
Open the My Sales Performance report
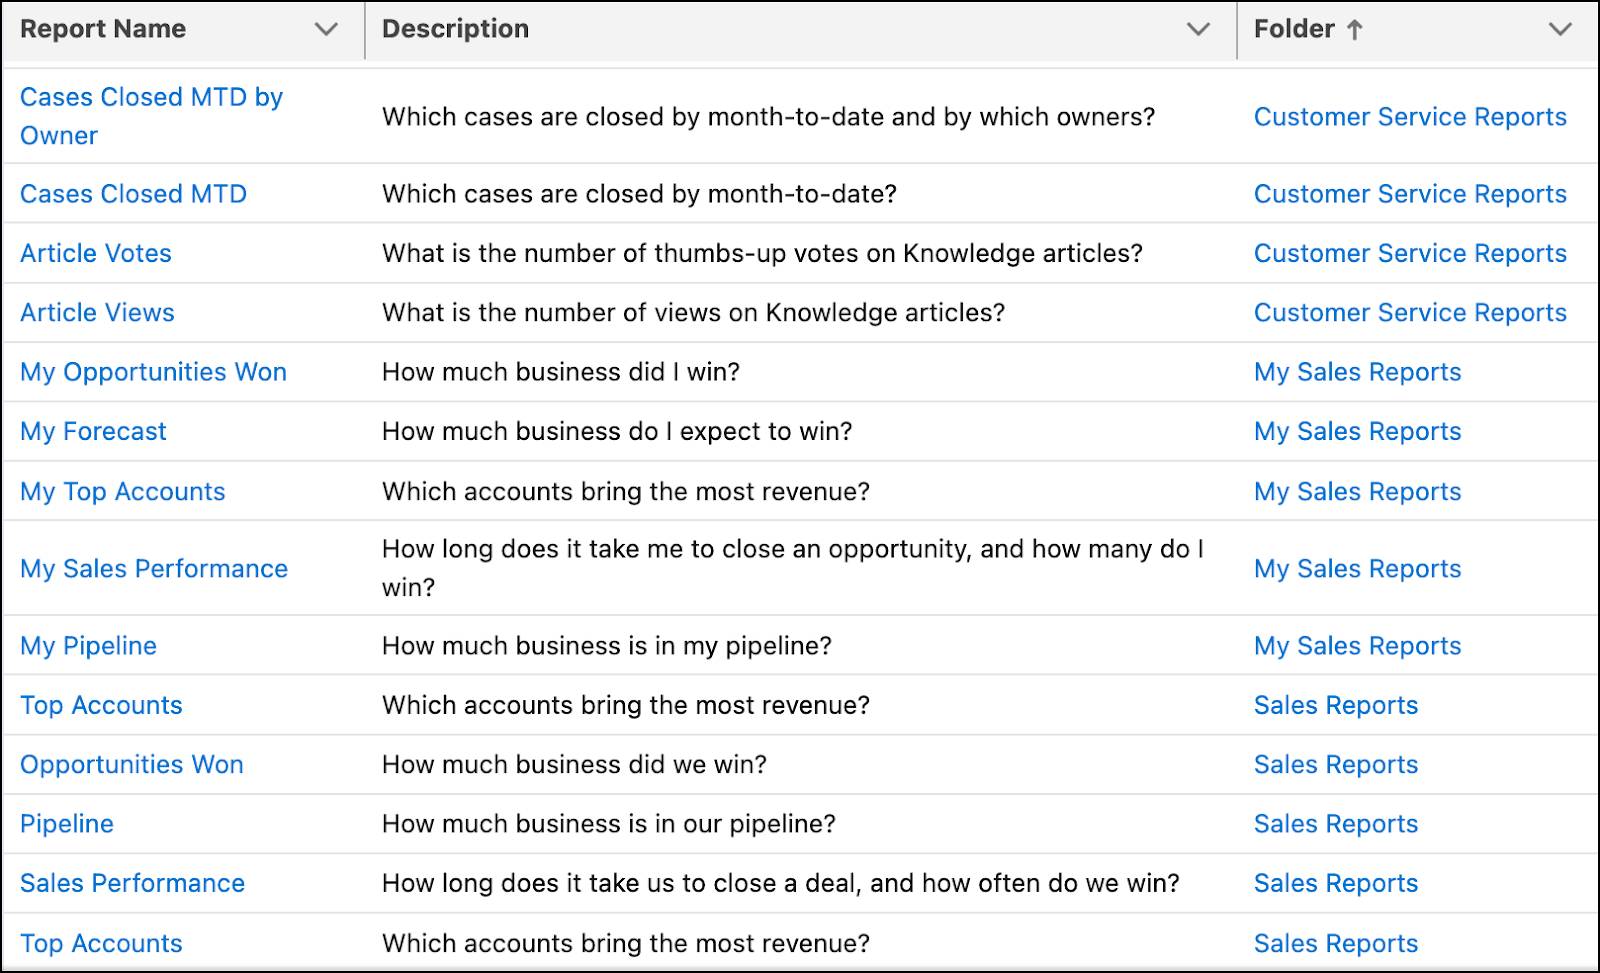click(154, 569)
